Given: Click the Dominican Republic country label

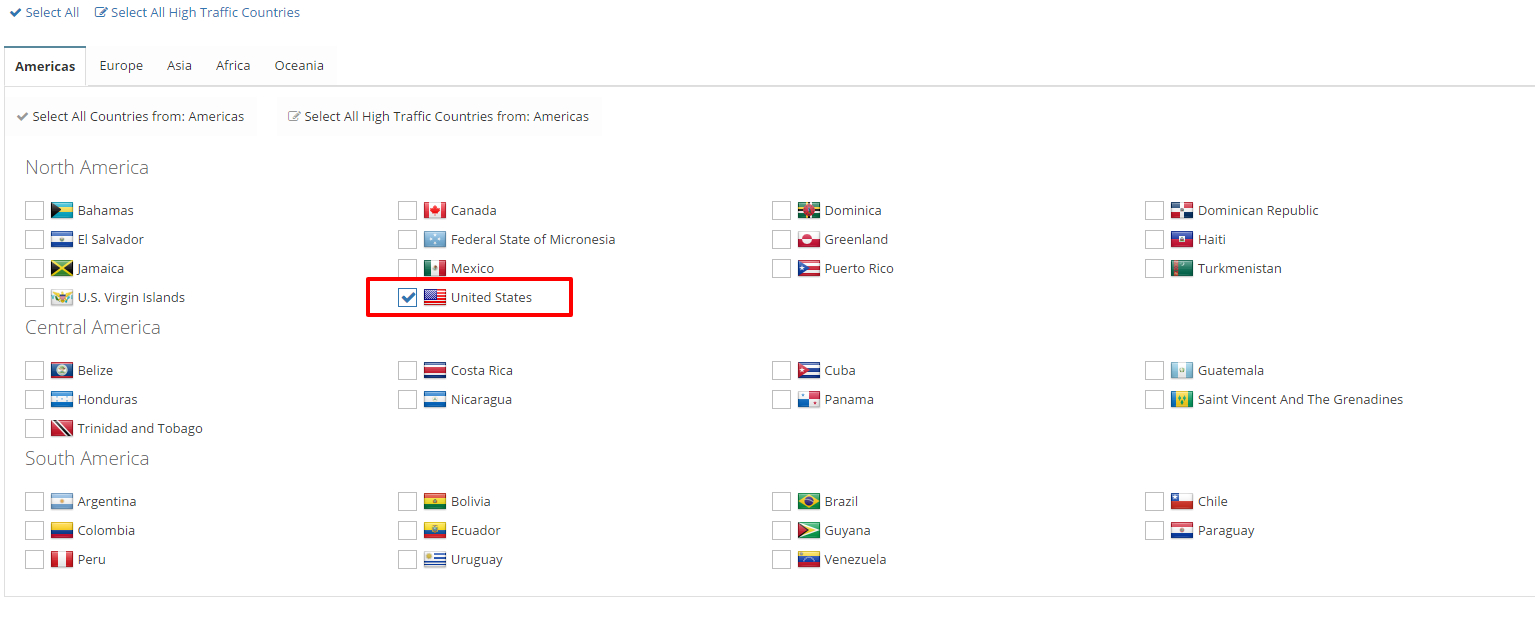Looking at the screenshot, I should [x=1258, y=210].
